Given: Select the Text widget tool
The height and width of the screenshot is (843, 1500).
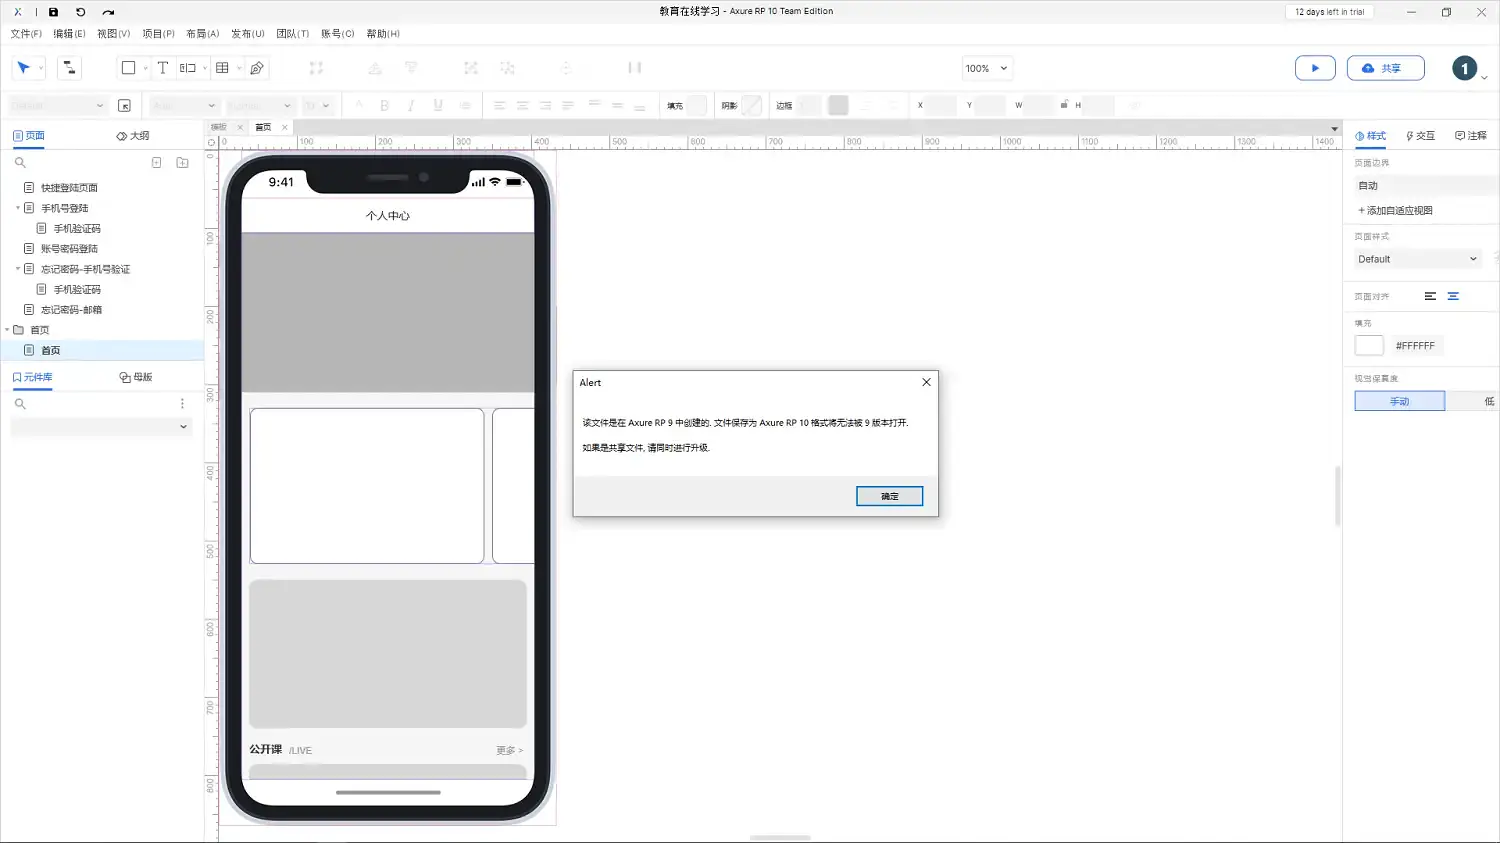Looking at the screenshot, I should click(162, 68).
